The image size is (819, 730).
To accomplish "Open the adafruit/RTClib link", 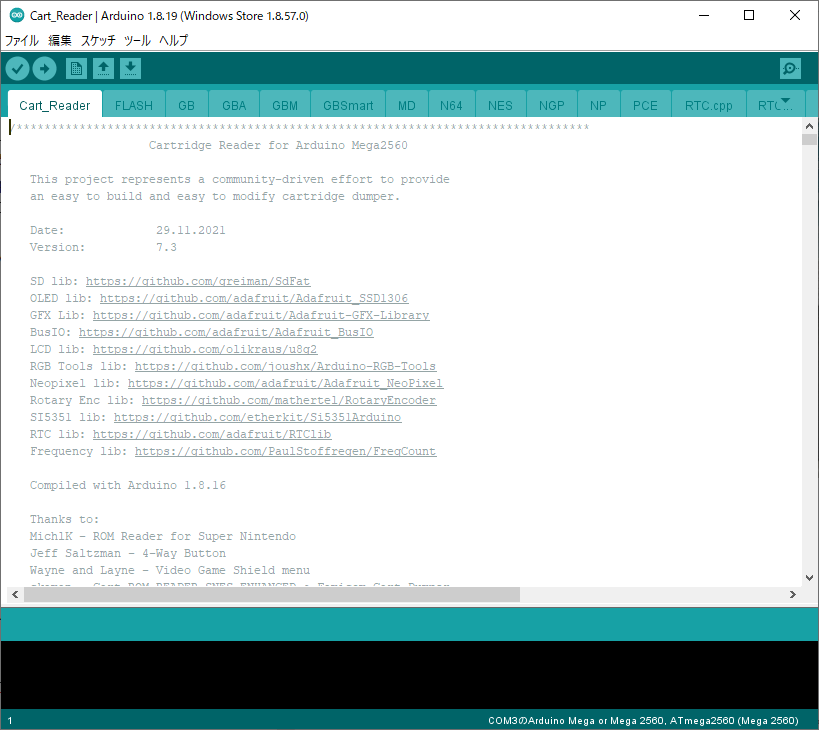I will click(x=212, y=434).
